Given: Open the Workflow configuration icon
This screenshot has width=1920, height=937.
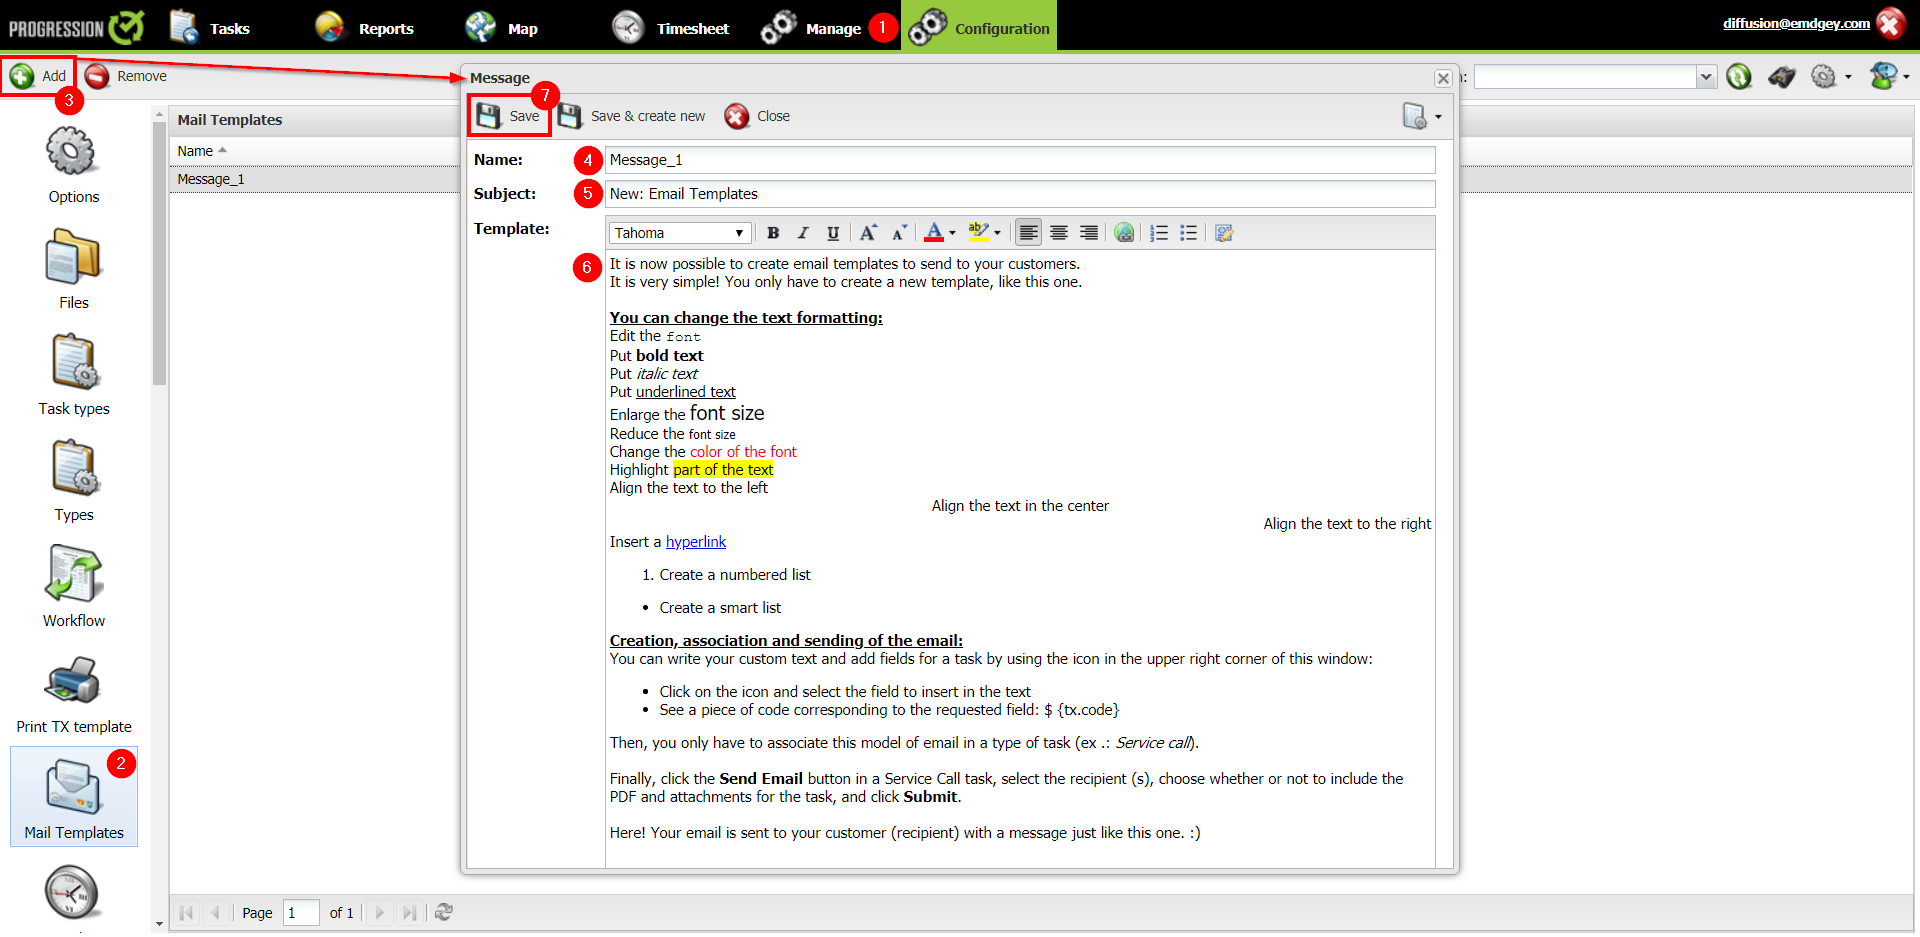Looking at the screenshot, I should coord(73,586).
